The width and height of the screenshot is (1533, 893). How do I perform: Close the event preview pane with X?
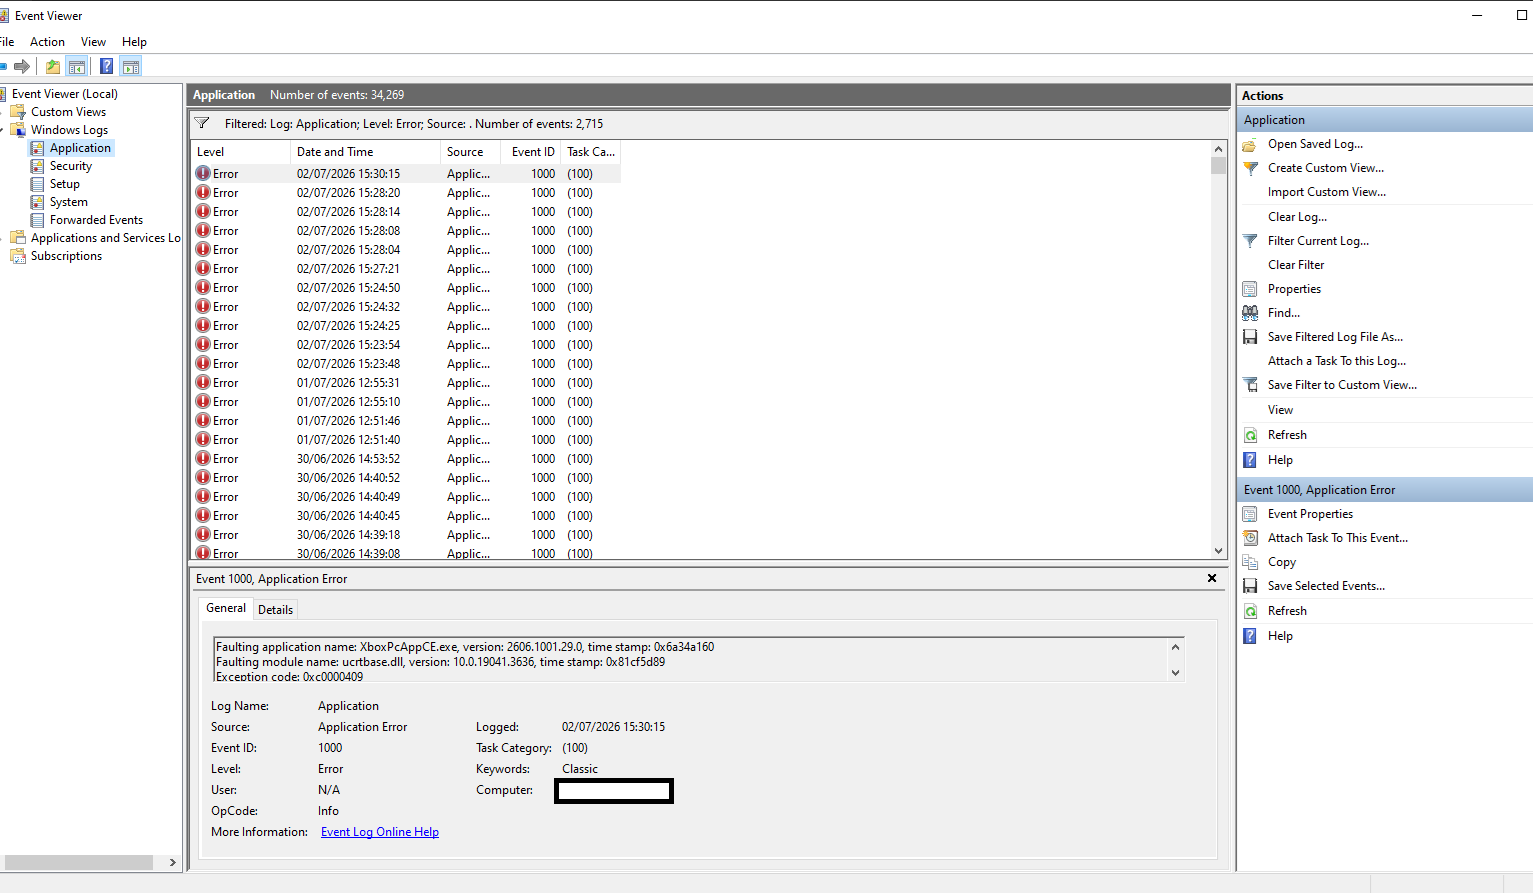tap(1212, 578)
